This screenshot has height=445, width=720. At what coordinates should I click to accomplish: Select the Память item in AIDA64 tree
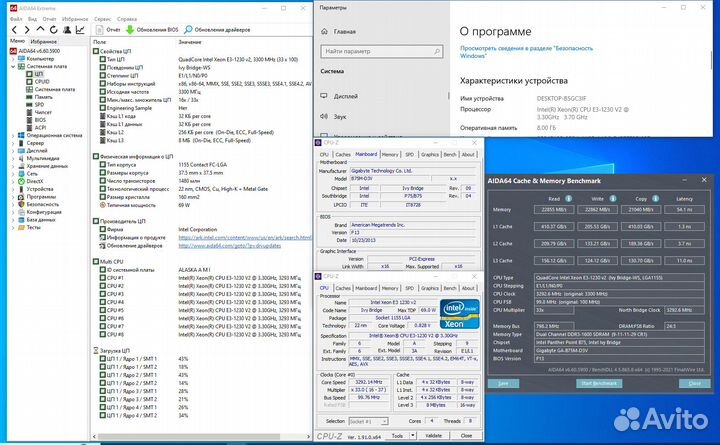39,97
